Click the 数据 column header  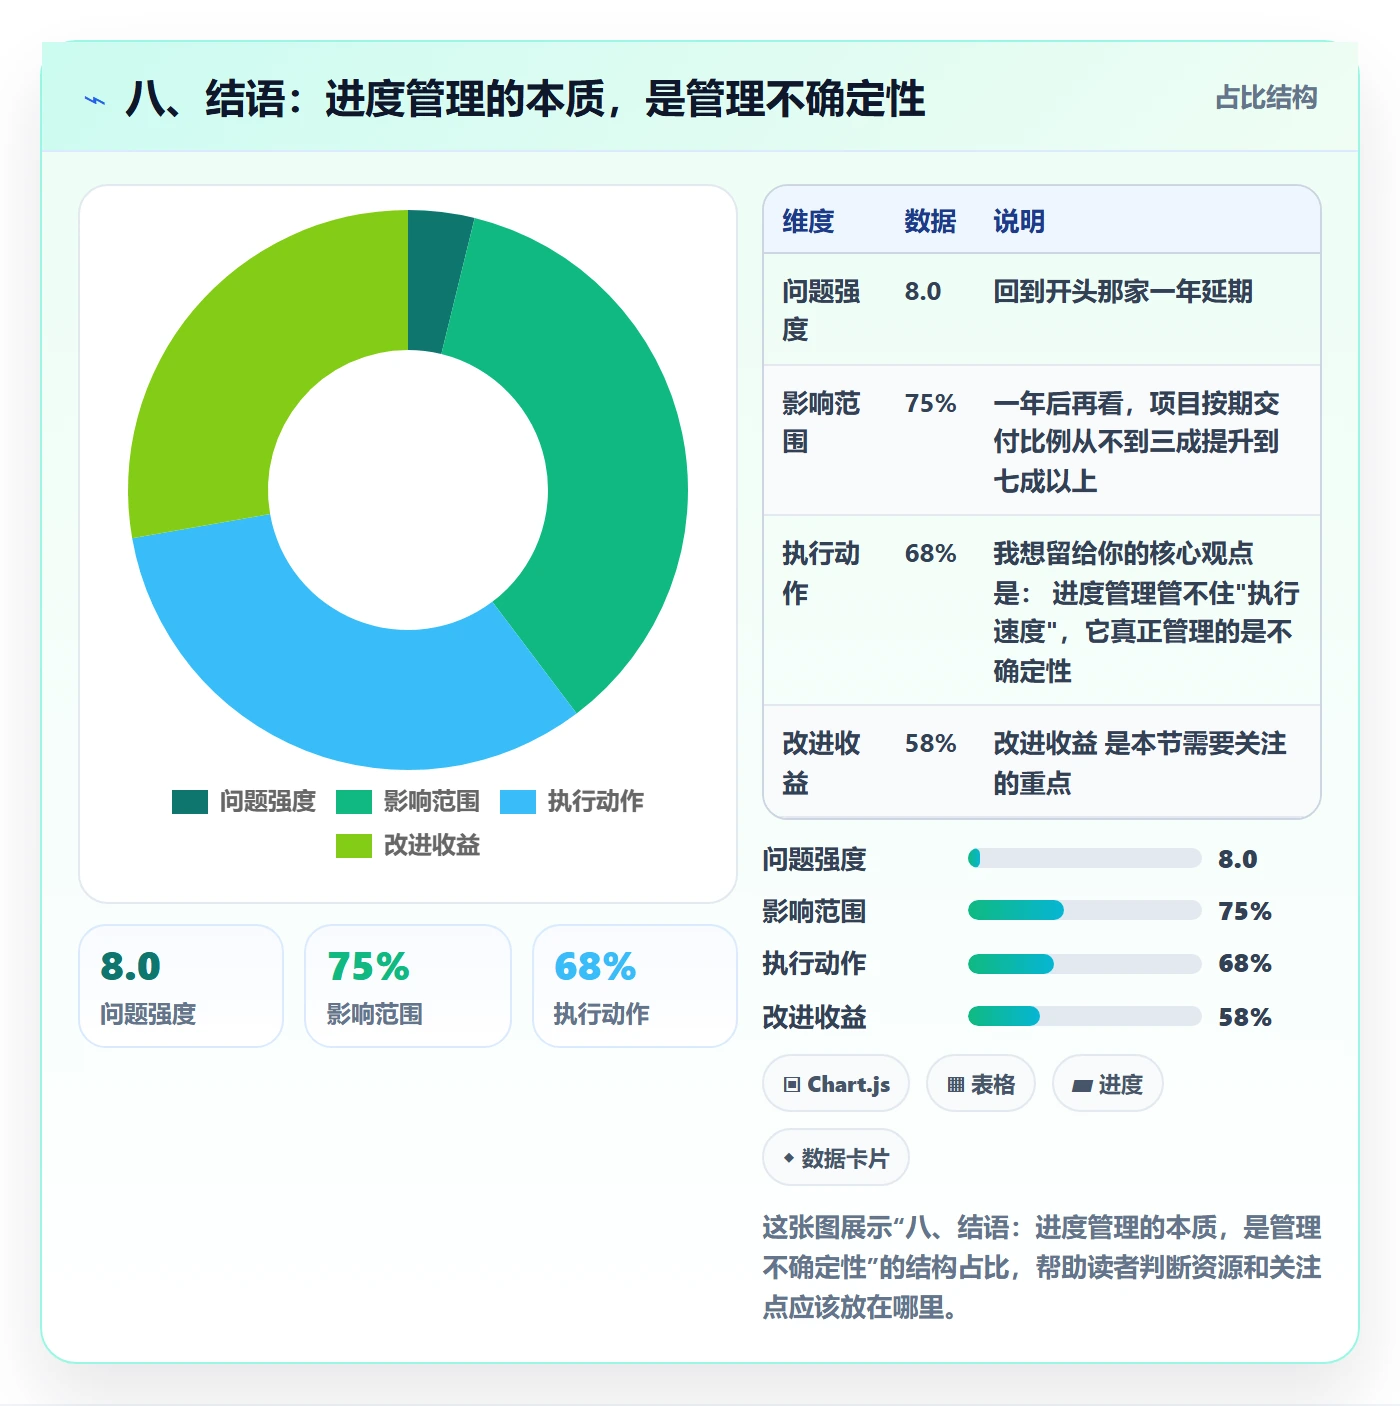[x=930, y=221]
